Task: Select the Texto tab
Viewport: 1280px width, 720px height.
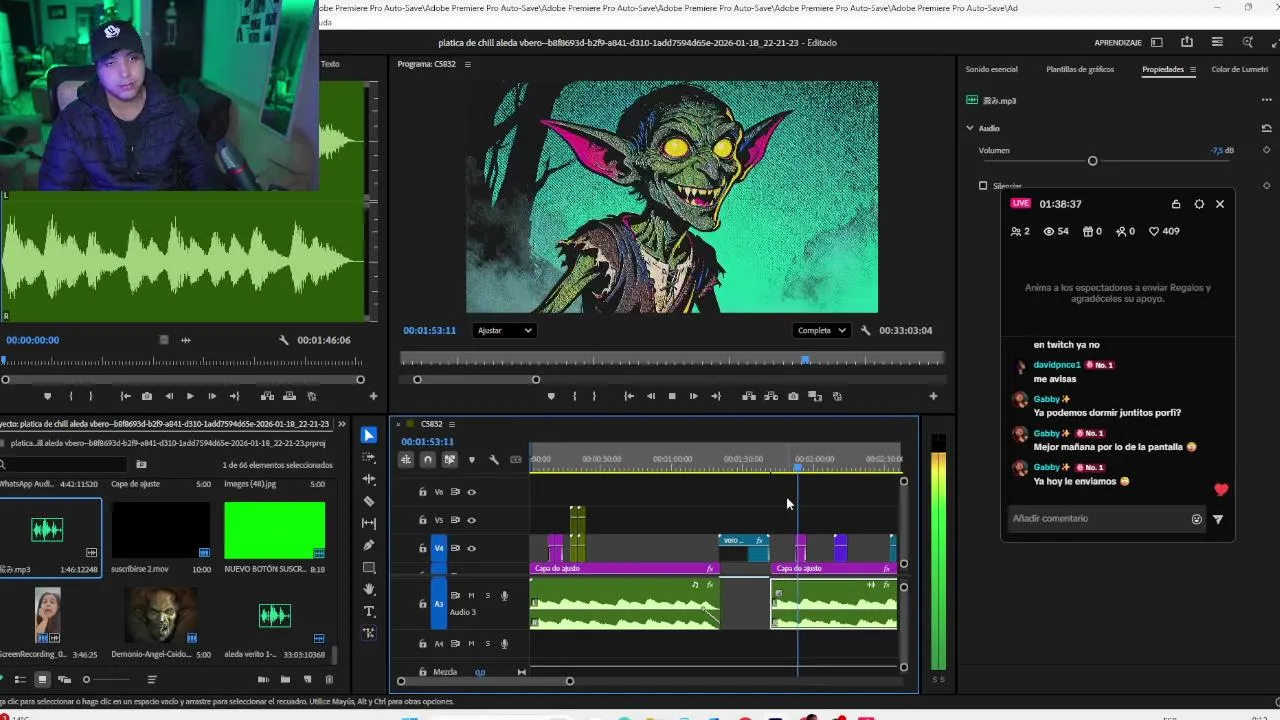Action: coord(329,64)
